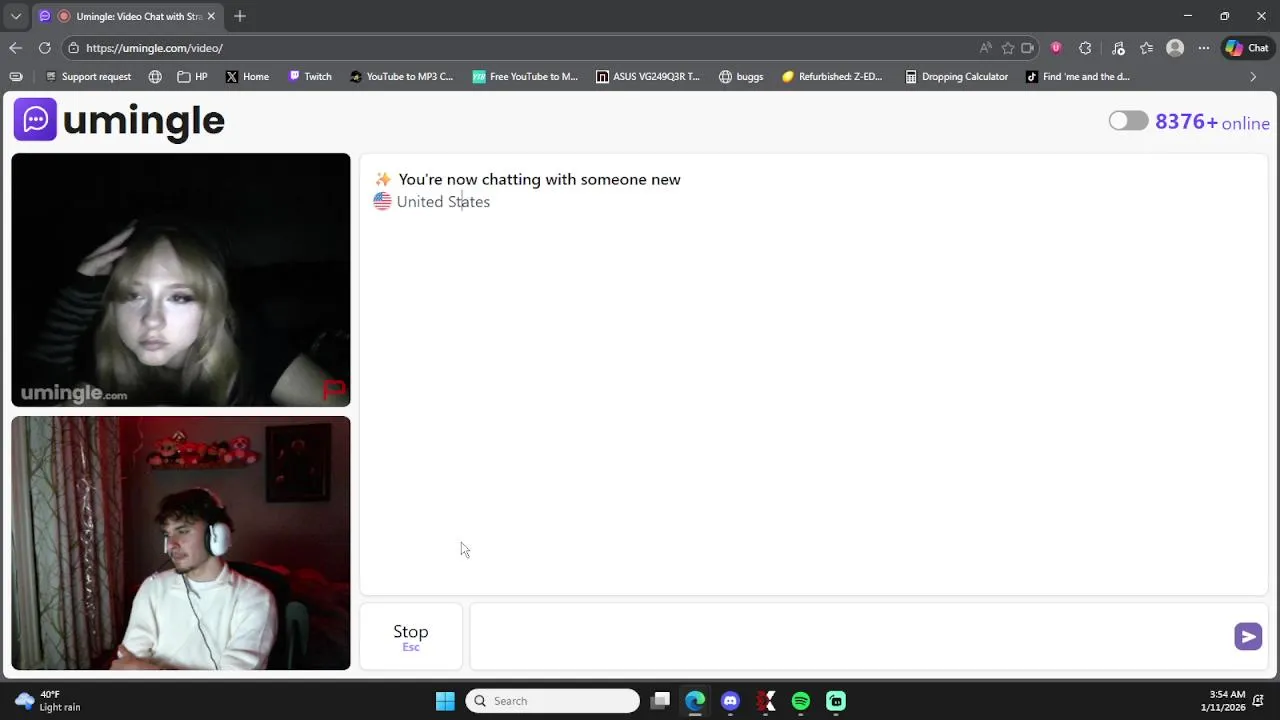
Task: Click the United States country label
Action: [x=443, y=202]
